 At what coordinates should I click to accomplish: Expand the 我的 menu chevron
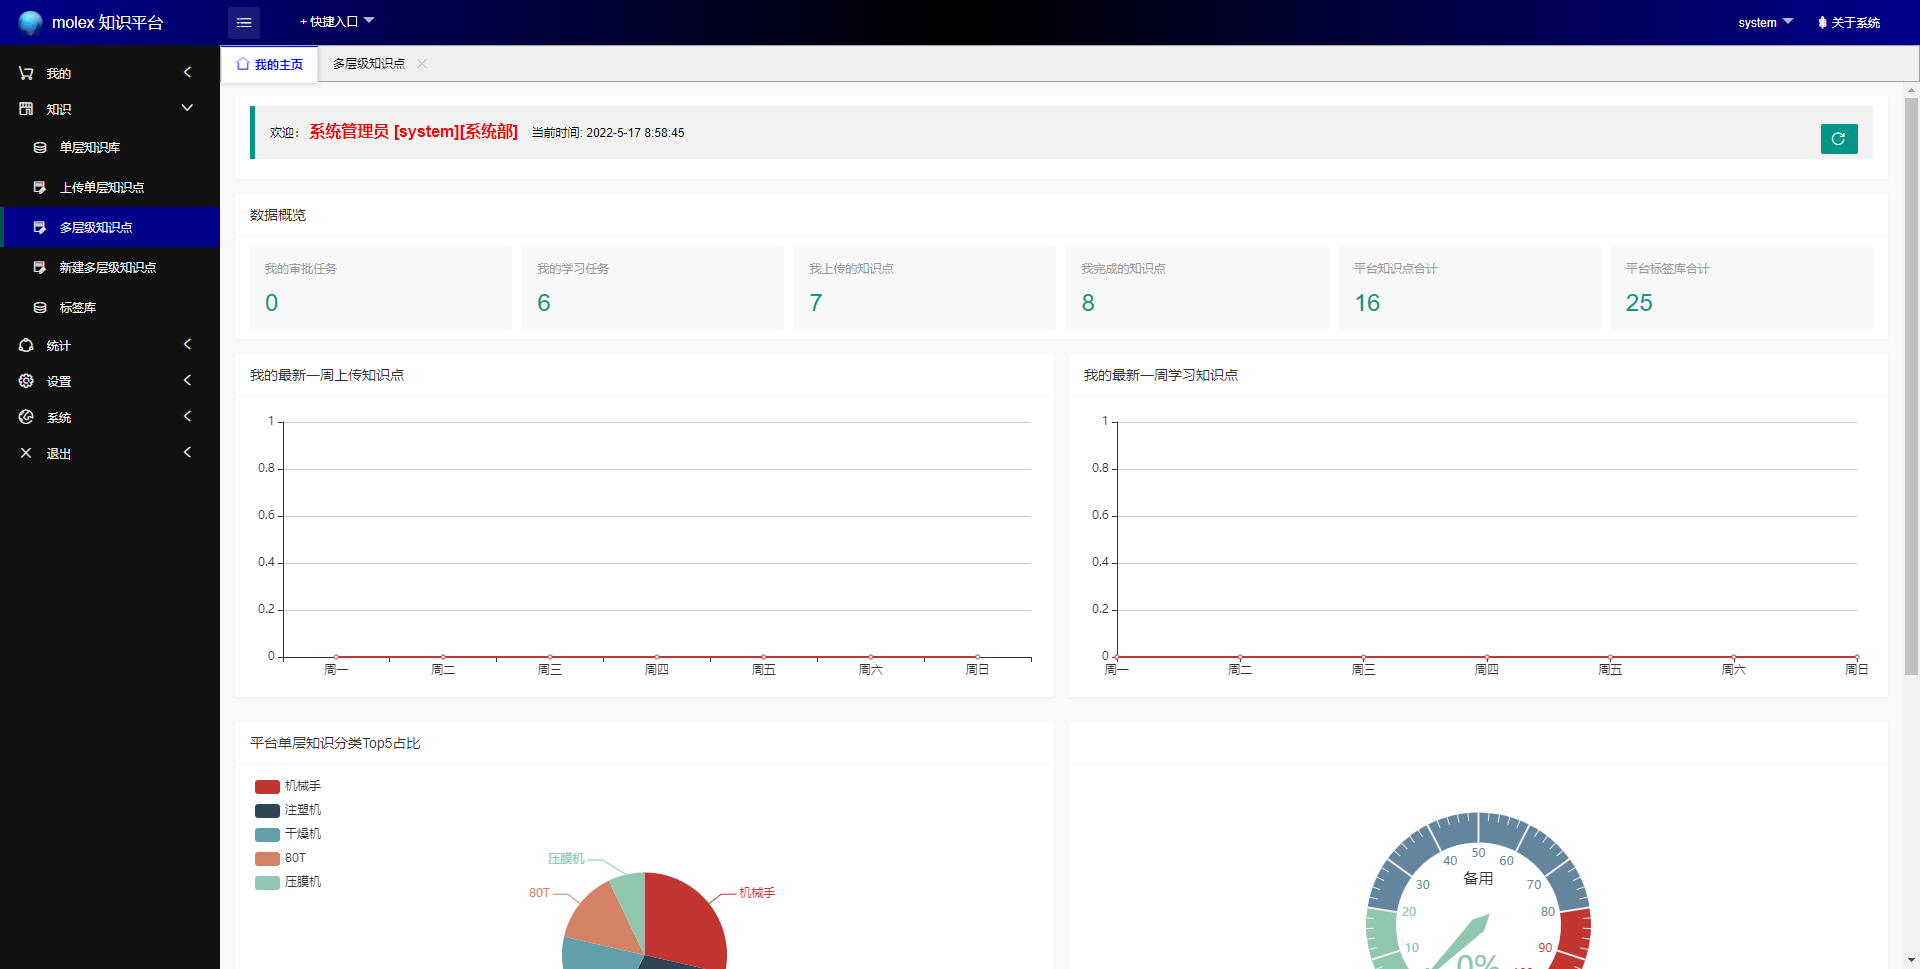pos(187,72)
